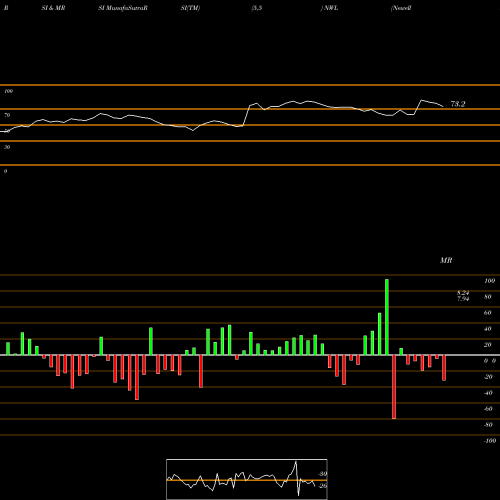Click the 'MR' panel title

446,260
